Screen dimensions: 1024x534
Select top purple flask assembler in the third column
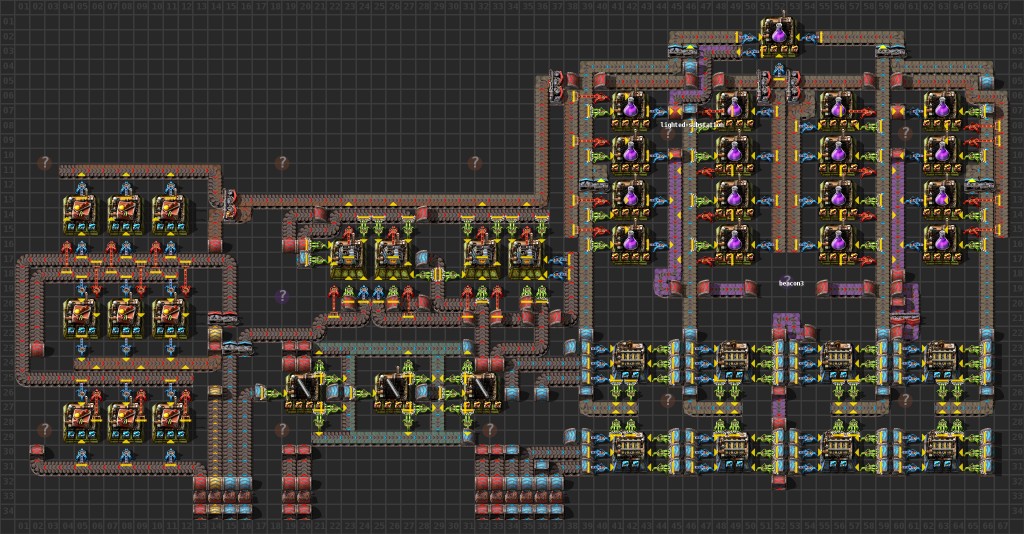(x=838, y=111)
